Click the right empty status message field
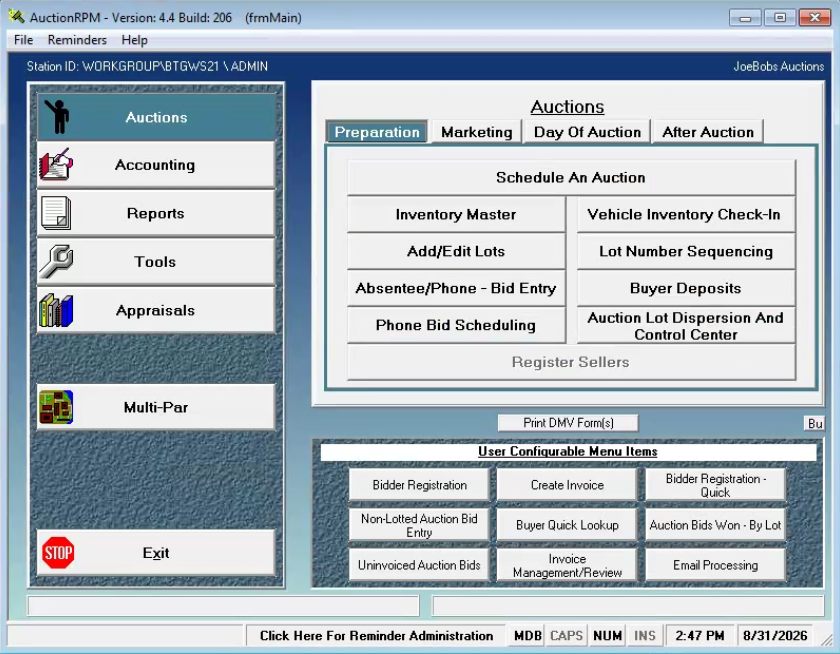Image resolution: width=840 pixels, height=654 pixels. point(628,606)
